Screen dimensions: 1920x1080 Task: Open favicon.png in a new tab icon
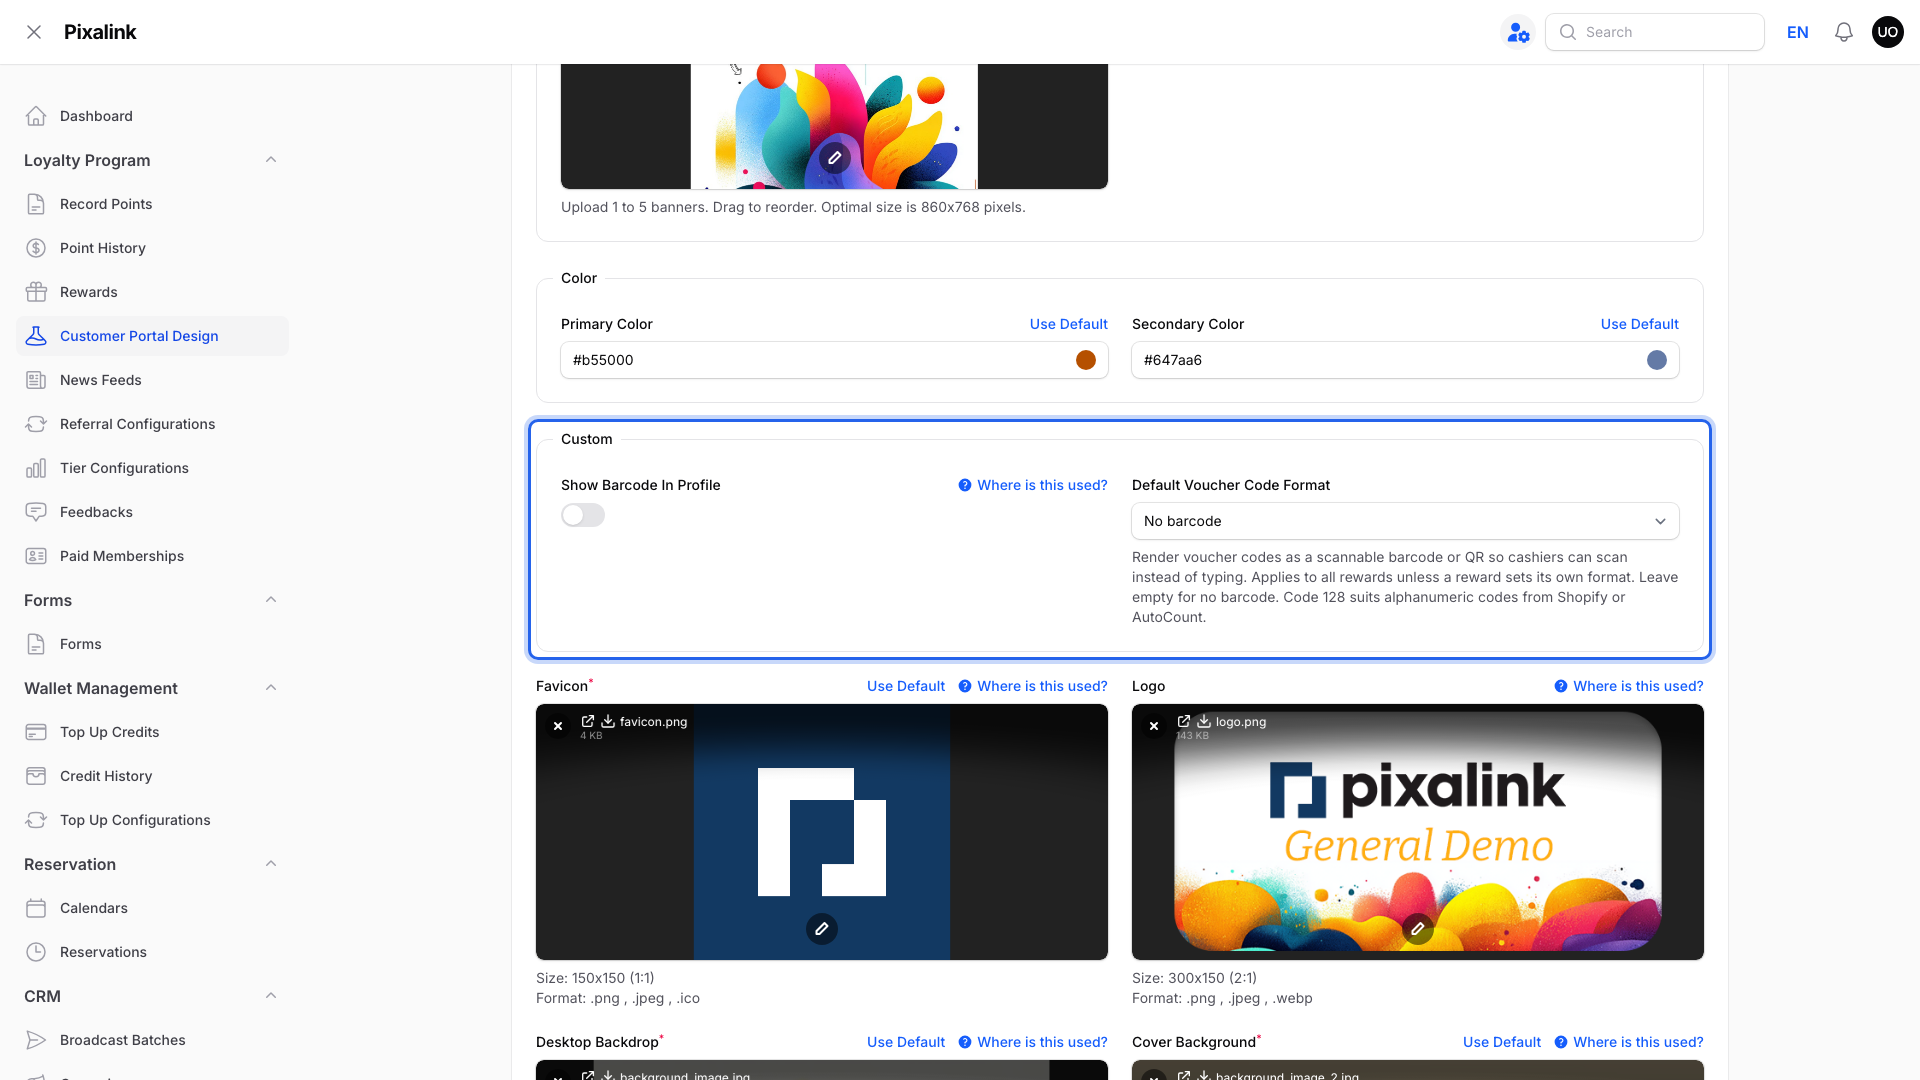(588, 721)
